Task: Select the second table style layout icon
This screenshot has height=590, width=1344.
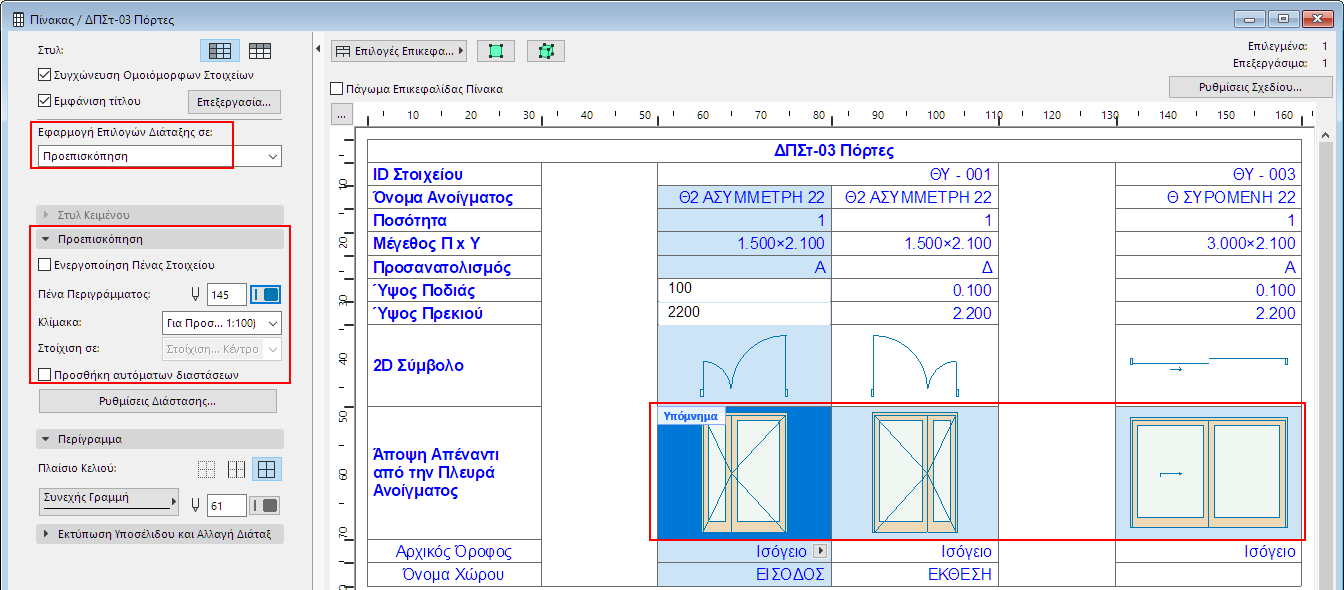Action: (260, 51)
